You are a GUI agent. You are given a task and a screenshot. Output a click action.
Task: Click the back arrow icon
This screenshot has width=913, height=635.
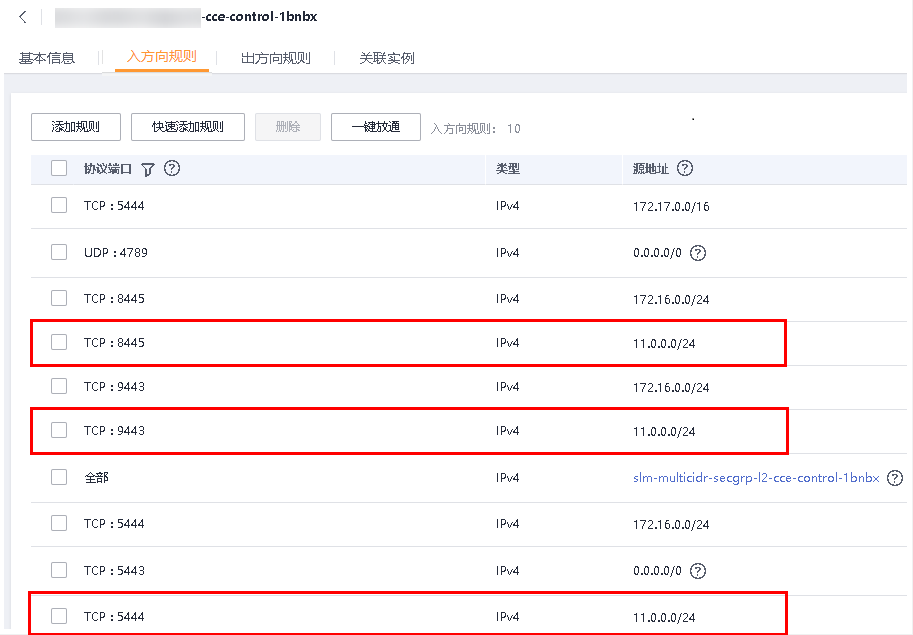[x=23, y=17]
